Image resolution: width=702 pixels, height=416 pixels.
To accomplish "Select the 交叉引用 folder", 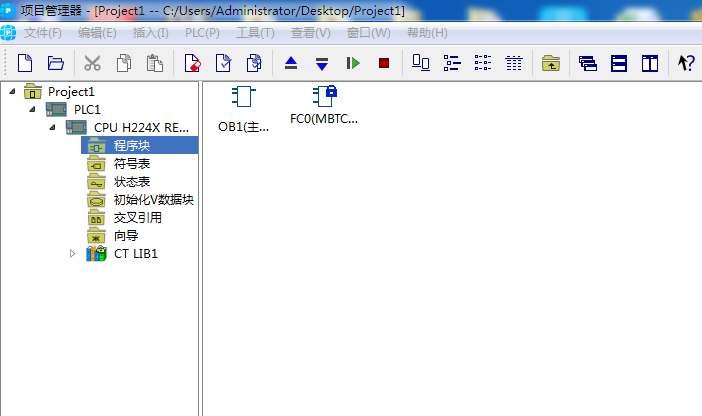I will [138, 218].
